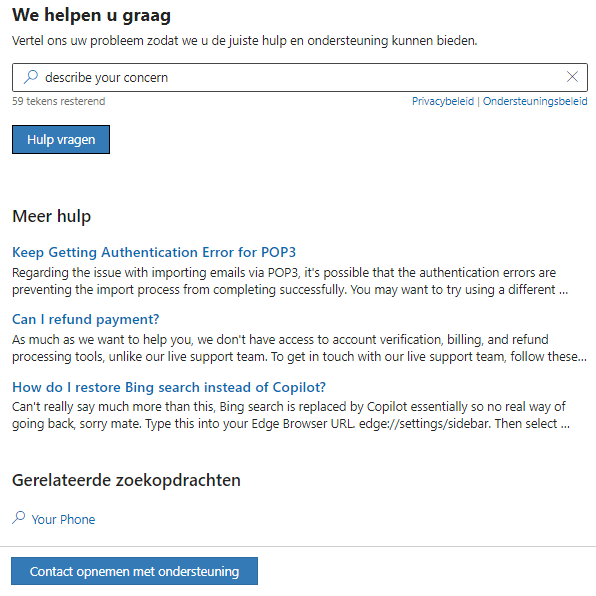Click the Bing search Copilot summary text
Screen dimensions: 596x596
pyautogui.click(x=291, y=415)
